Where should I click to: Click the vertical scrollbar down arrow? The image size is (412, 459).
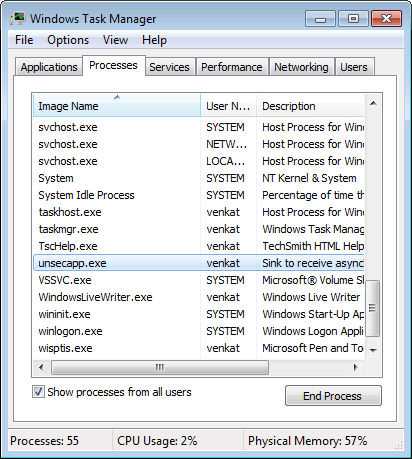373,350
